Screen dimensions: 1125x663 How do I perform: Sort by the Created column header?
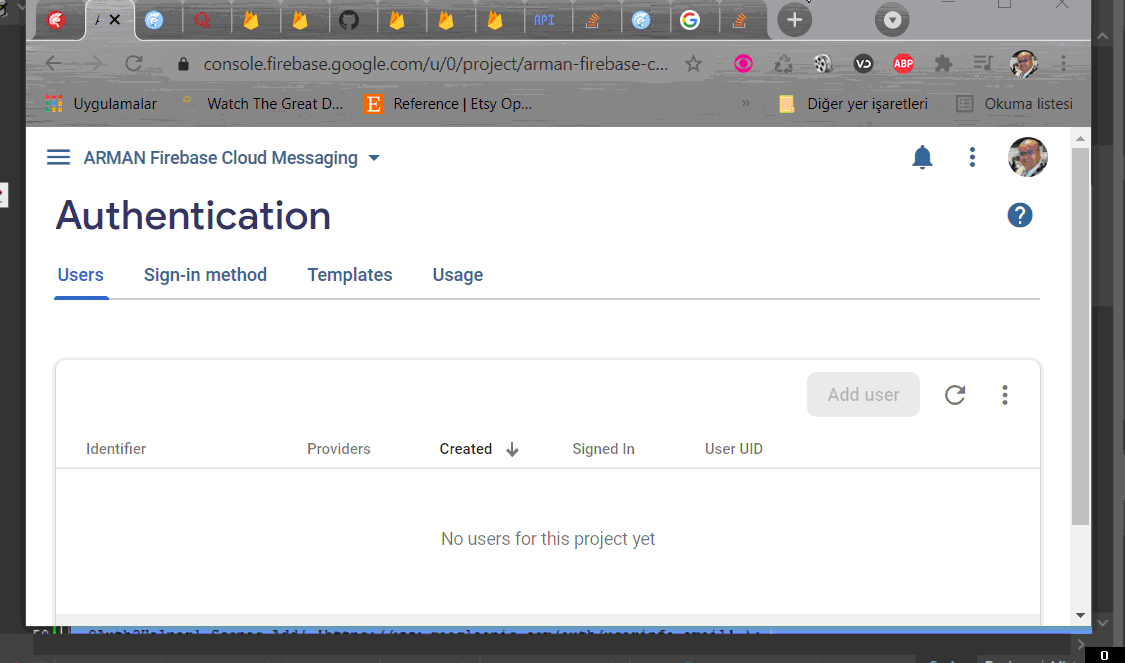[x=466, y=448]
